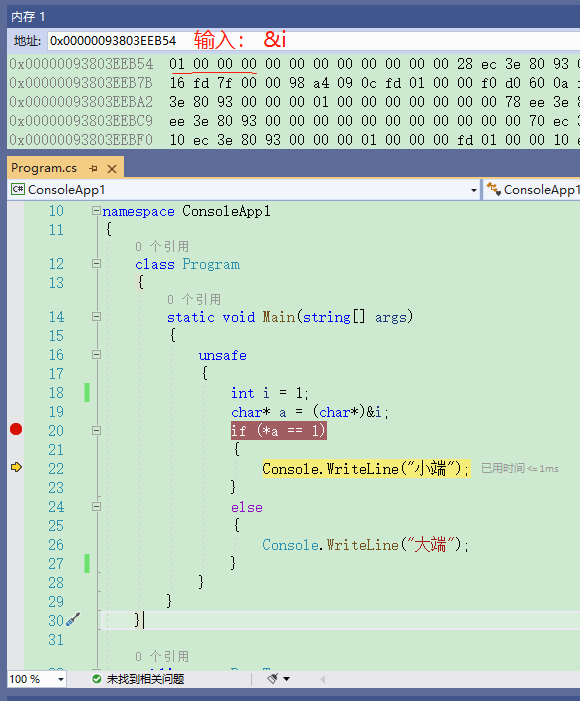Open the code cleanup dropdown arrow
580x701 pixels.
click(287, 679)
